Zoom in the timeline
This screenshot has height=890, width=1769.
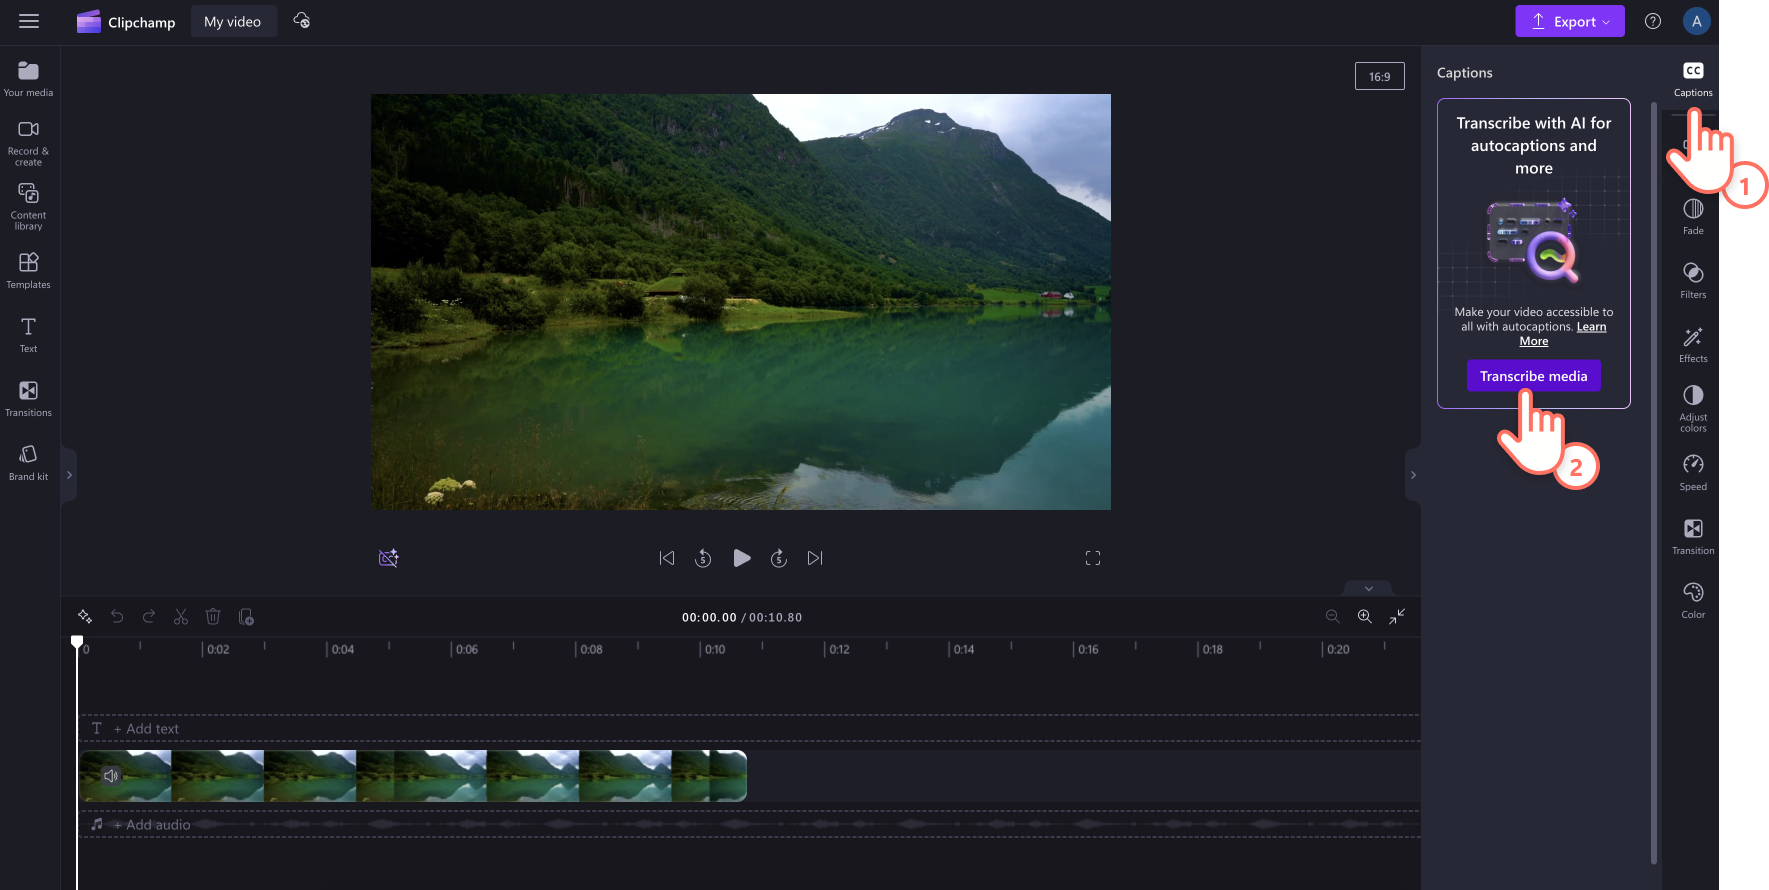click(1364, 616)
